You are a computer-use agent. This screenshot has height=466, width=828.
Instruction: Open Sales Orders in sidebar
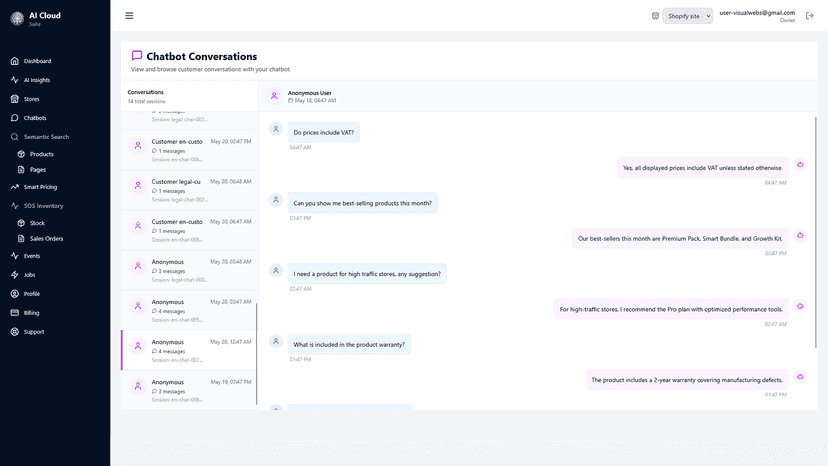[x=46, y=238]
